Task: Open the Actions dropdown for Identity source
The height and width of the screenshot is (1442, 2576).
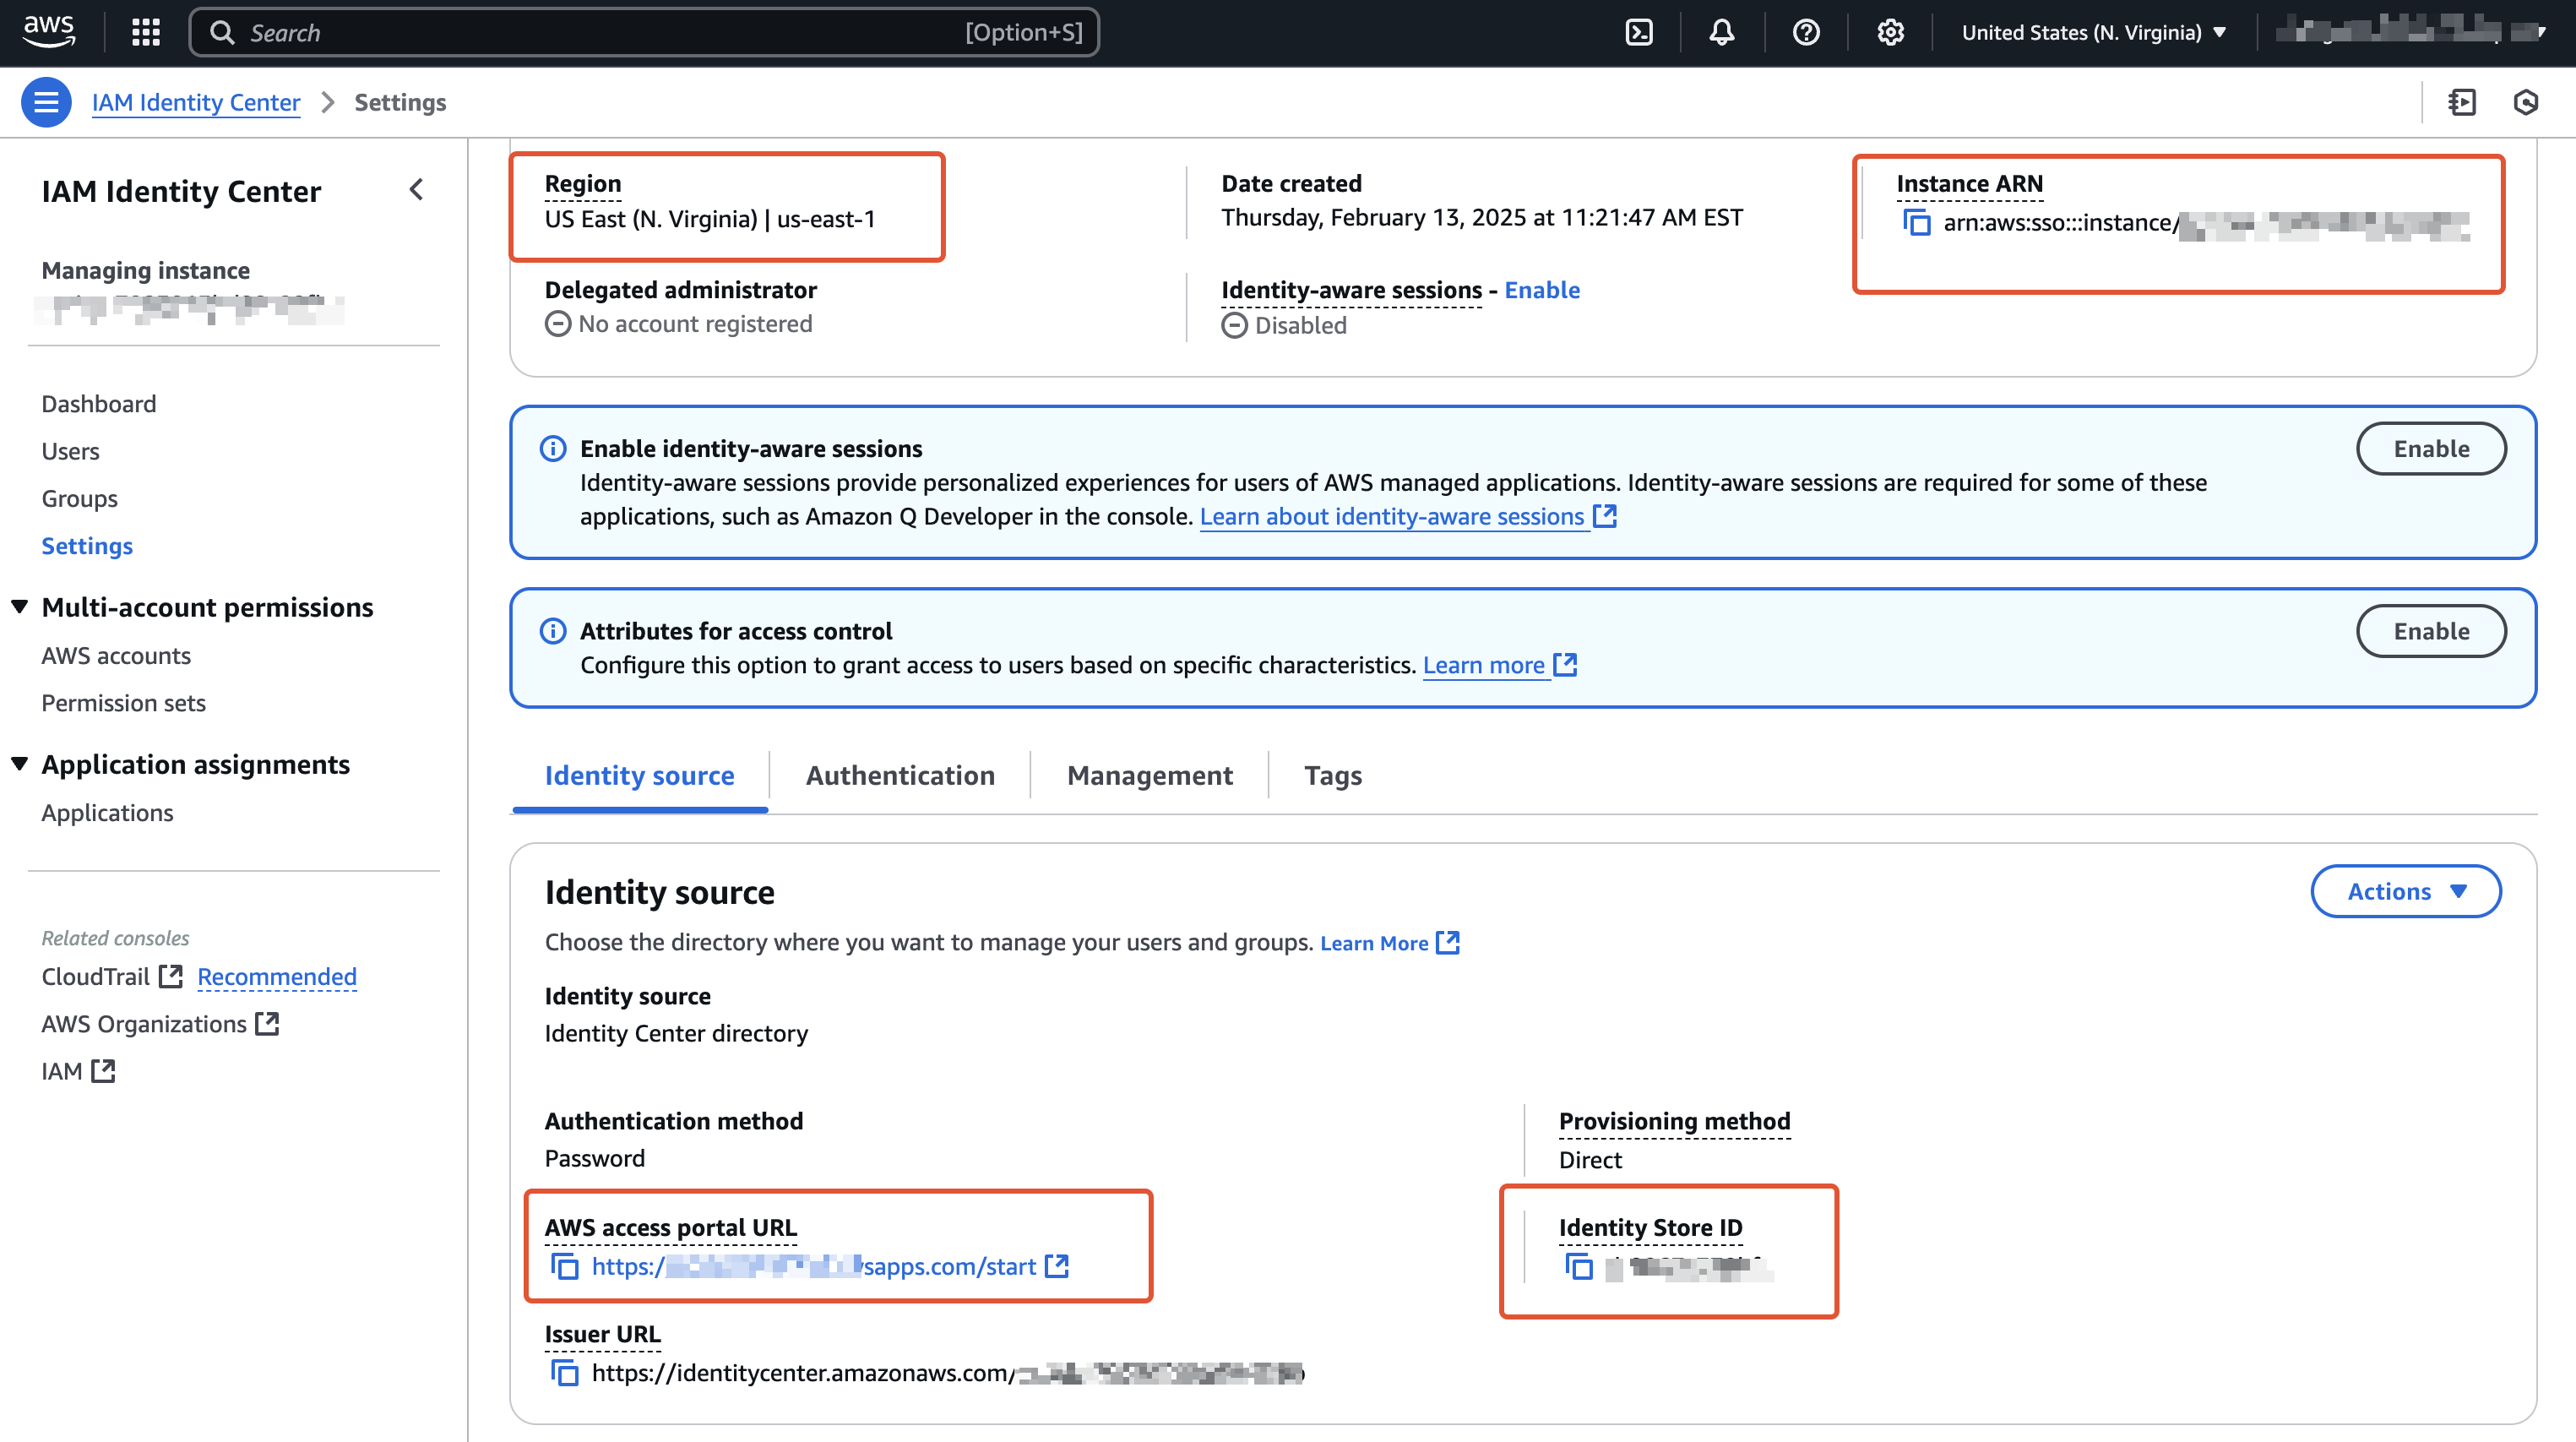Action: 2405,891
